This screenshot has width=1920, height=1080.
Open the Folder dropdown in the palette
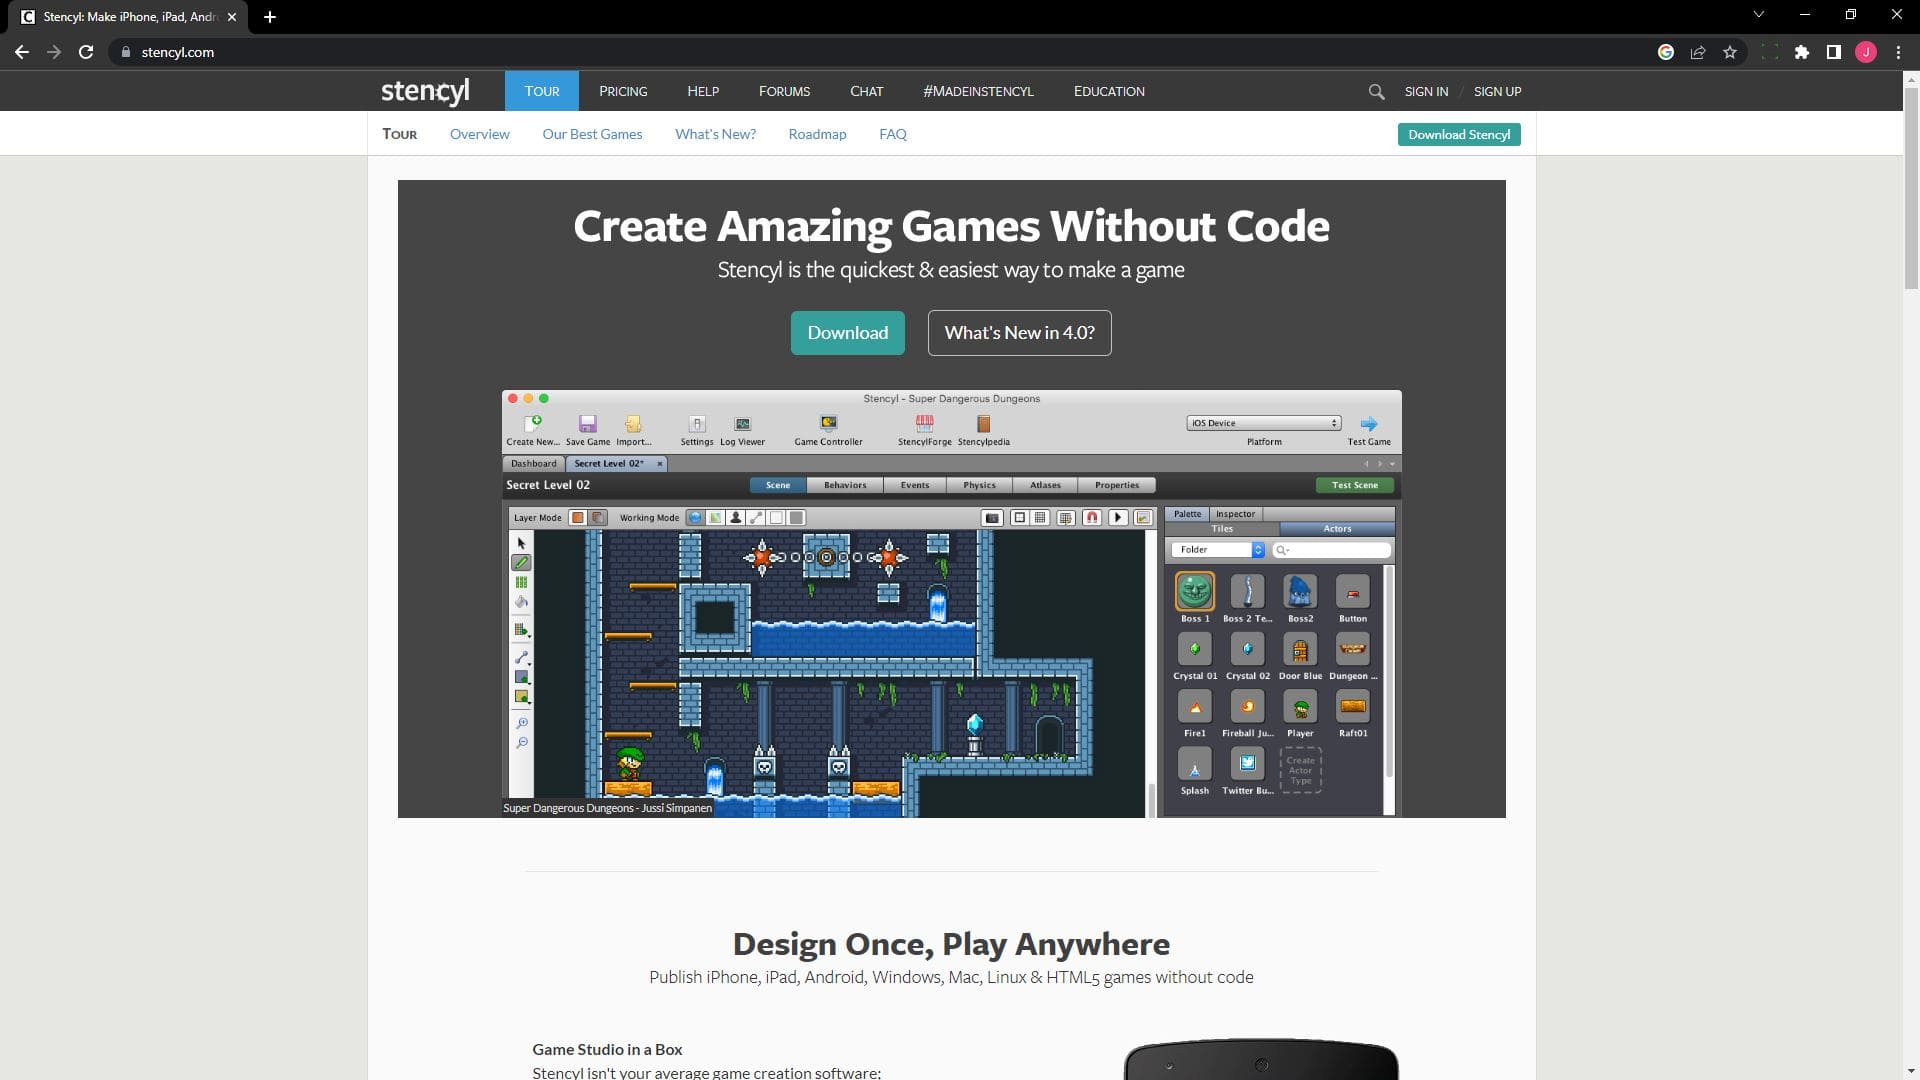point(1218,550)
